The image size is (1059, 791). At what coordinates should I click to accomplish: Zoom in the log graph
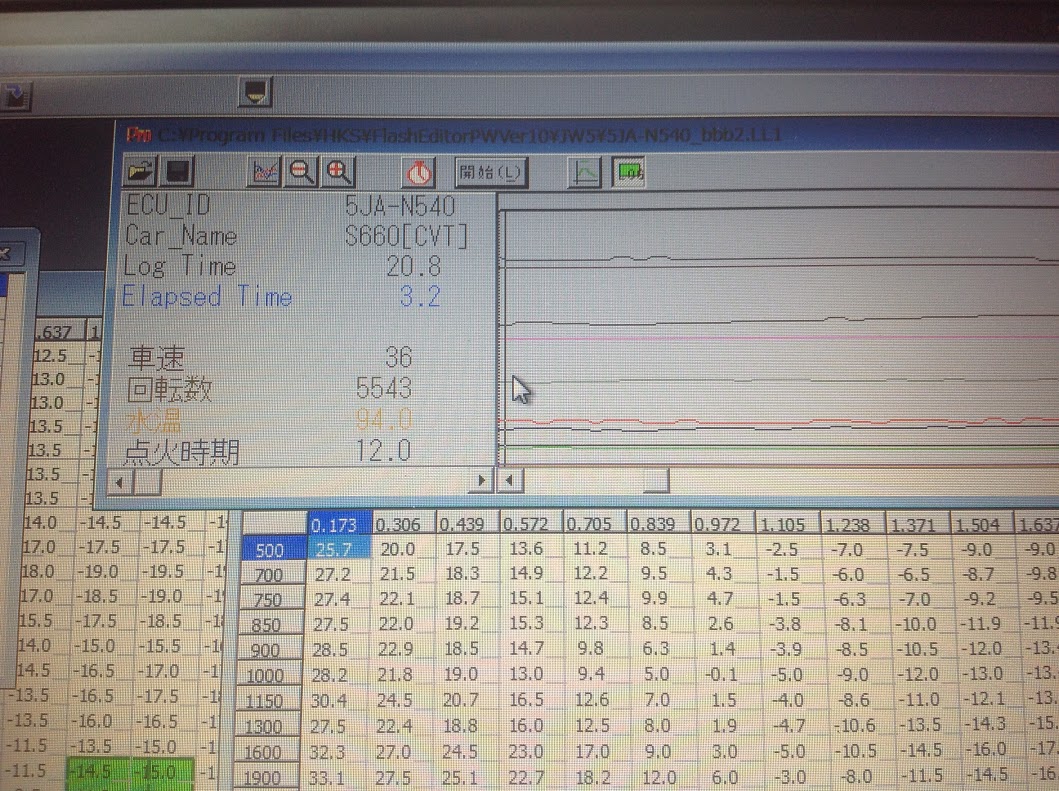(x=338, y=172)
